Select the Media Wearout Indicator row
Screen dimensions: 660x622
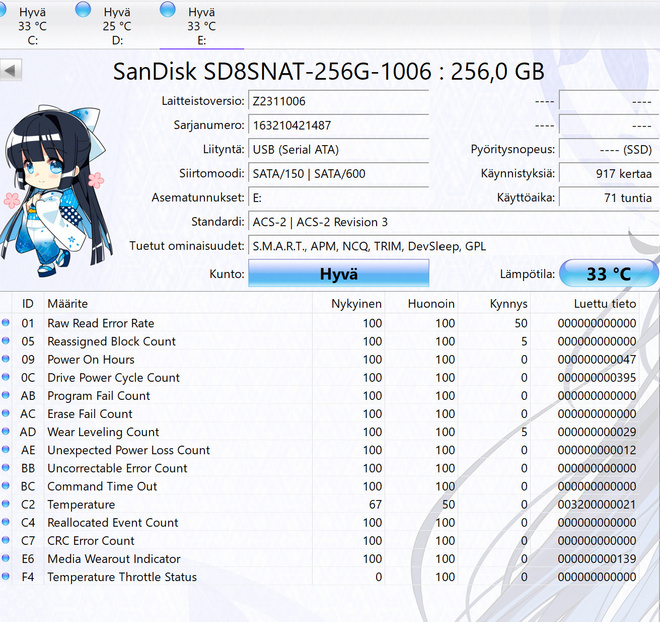pos(320,558)
